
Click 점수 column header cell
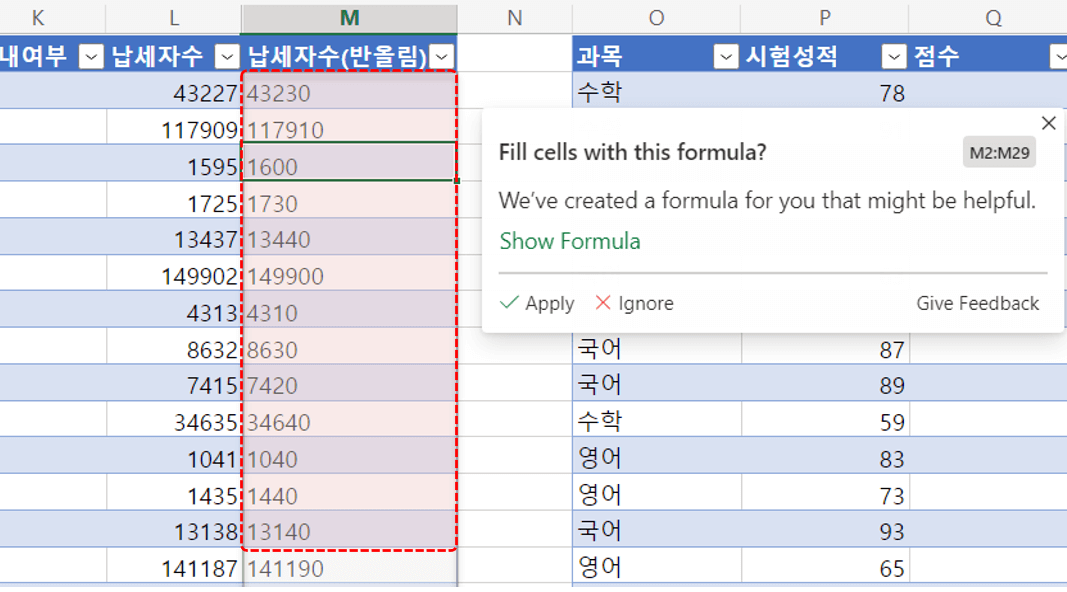pos(988,56)
